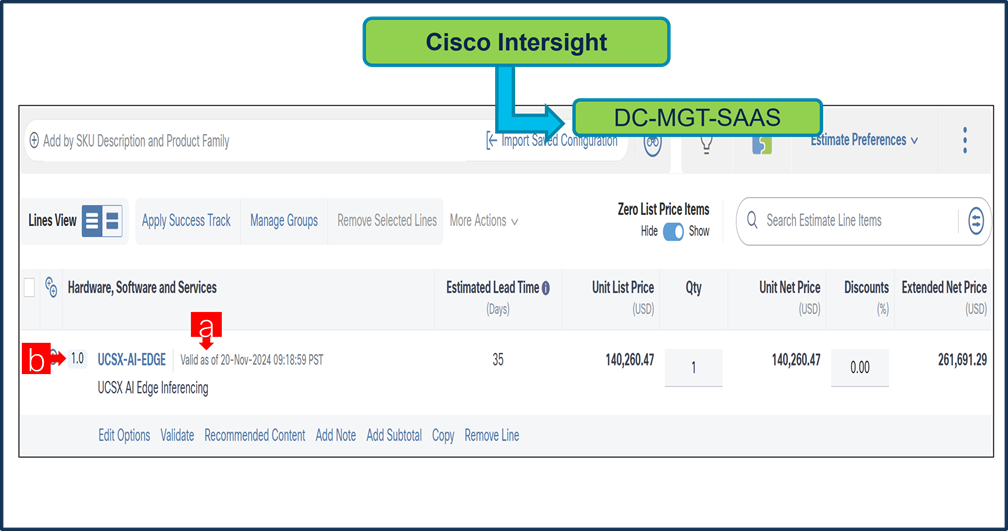Click the plus icon in Add by SKU field

[34, 140]
